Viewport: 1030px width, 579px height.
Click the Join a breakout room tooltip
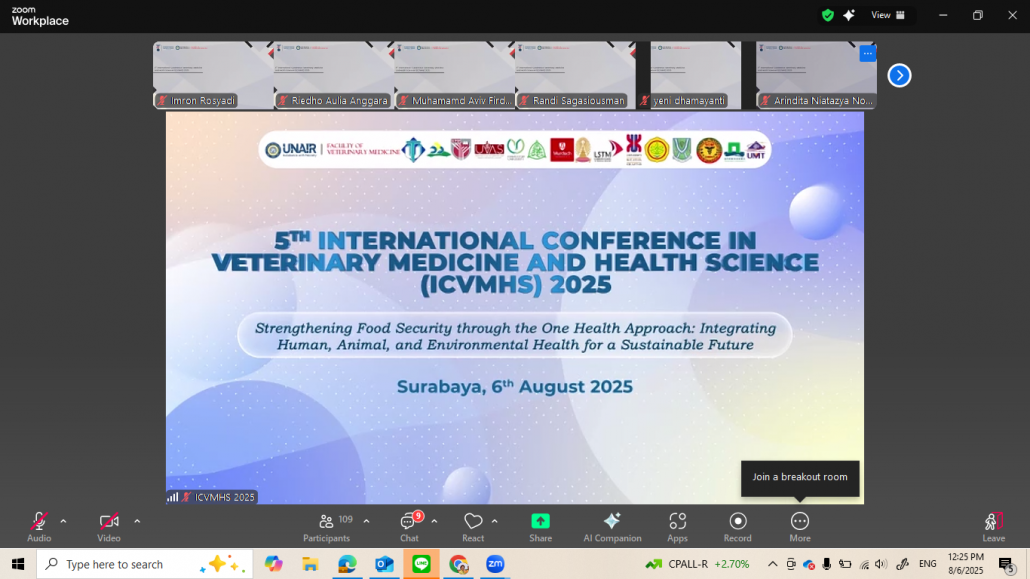coord(800,477)
